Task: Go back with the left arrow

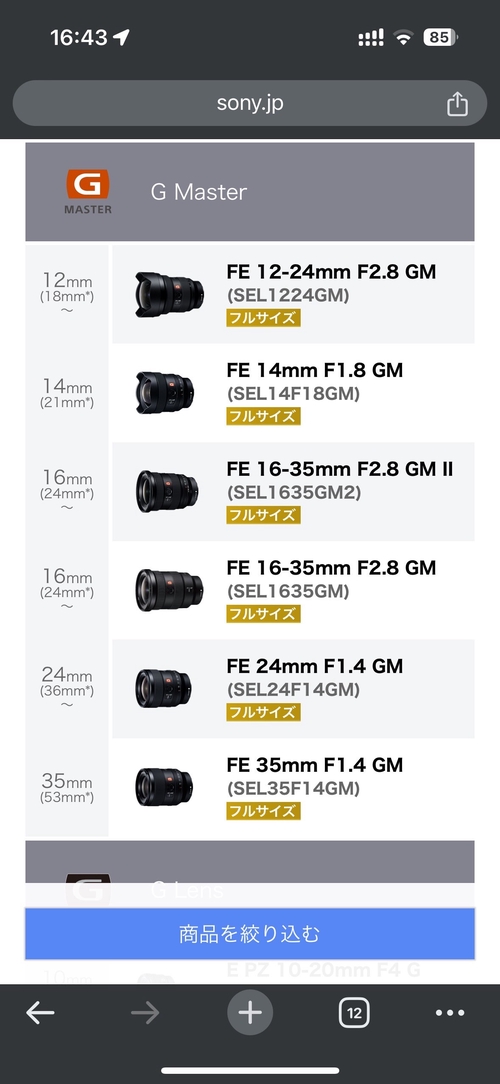Action: click(41, 1013)
